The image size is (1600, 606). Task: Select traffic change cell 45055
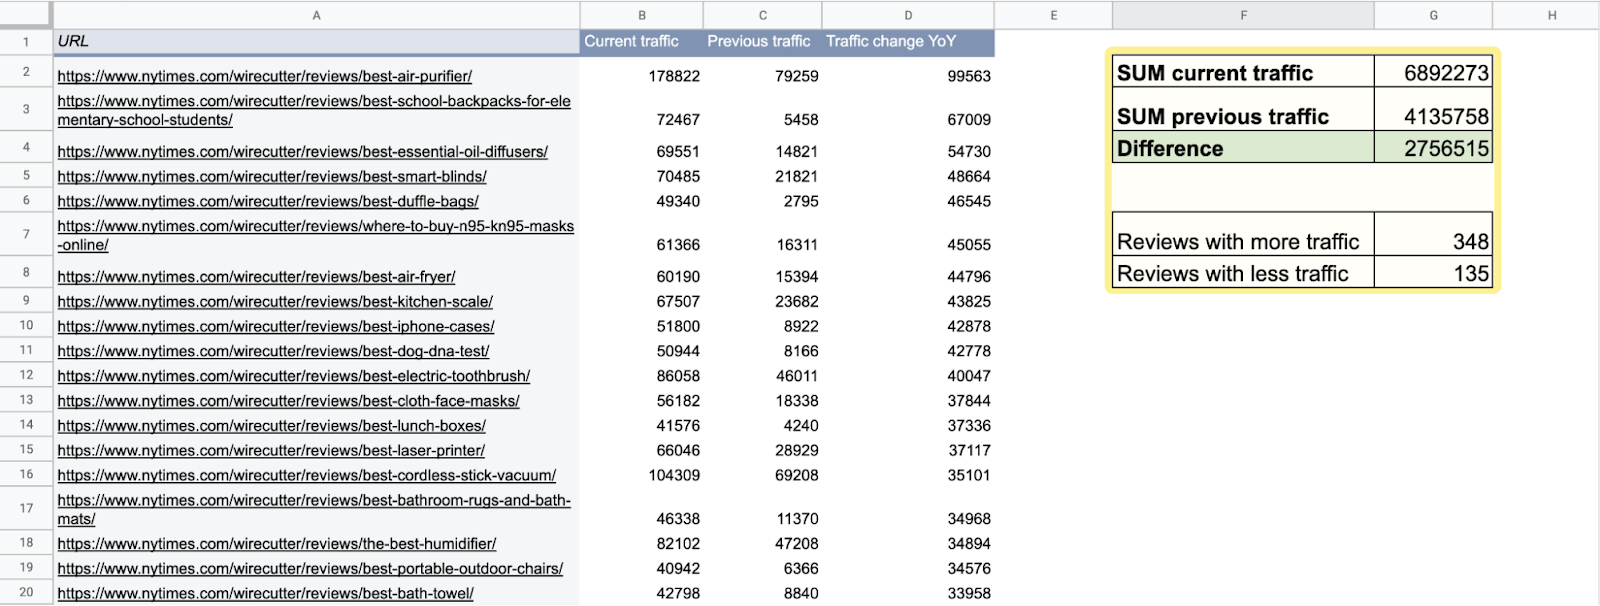click(x=908, y=235)
